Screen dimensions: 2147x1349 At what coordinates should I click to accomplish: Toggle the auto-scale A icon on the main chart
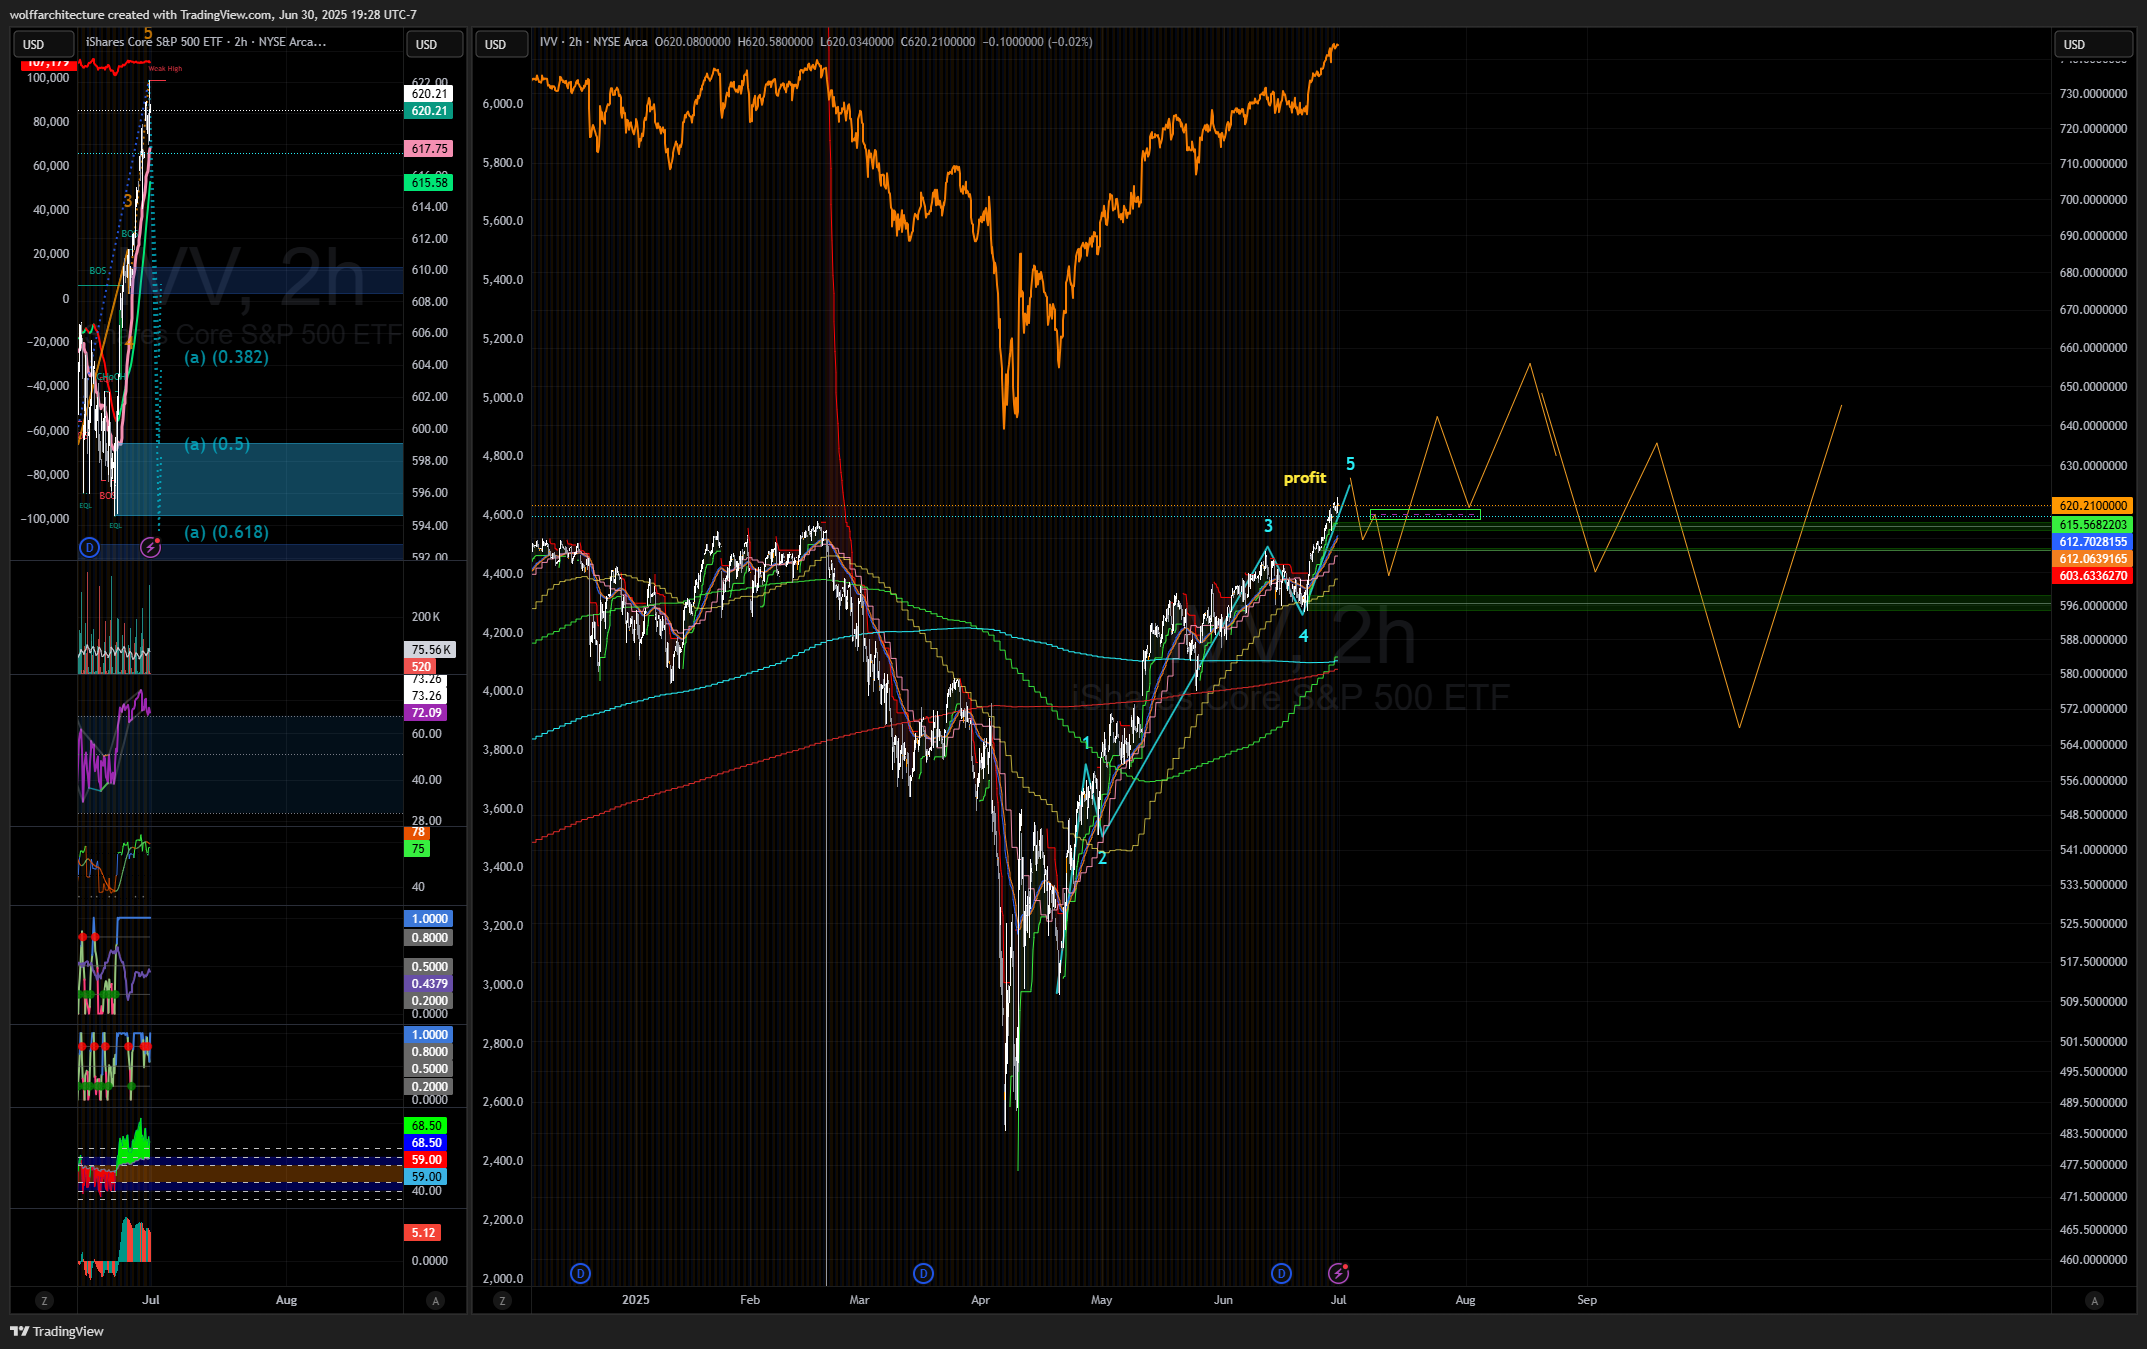pyautogui.click(x=2094, y=1300)
